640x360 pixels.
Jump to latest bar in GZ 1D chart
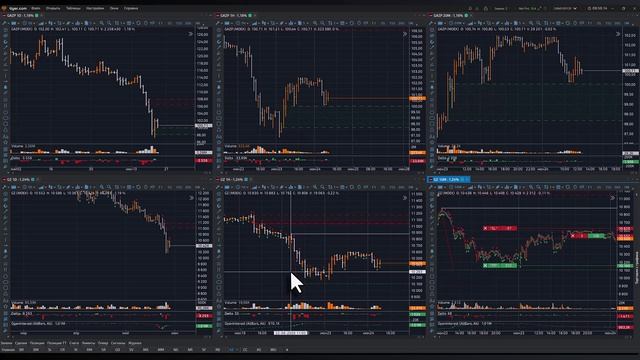pyautogui.click(x=191, y=198)
